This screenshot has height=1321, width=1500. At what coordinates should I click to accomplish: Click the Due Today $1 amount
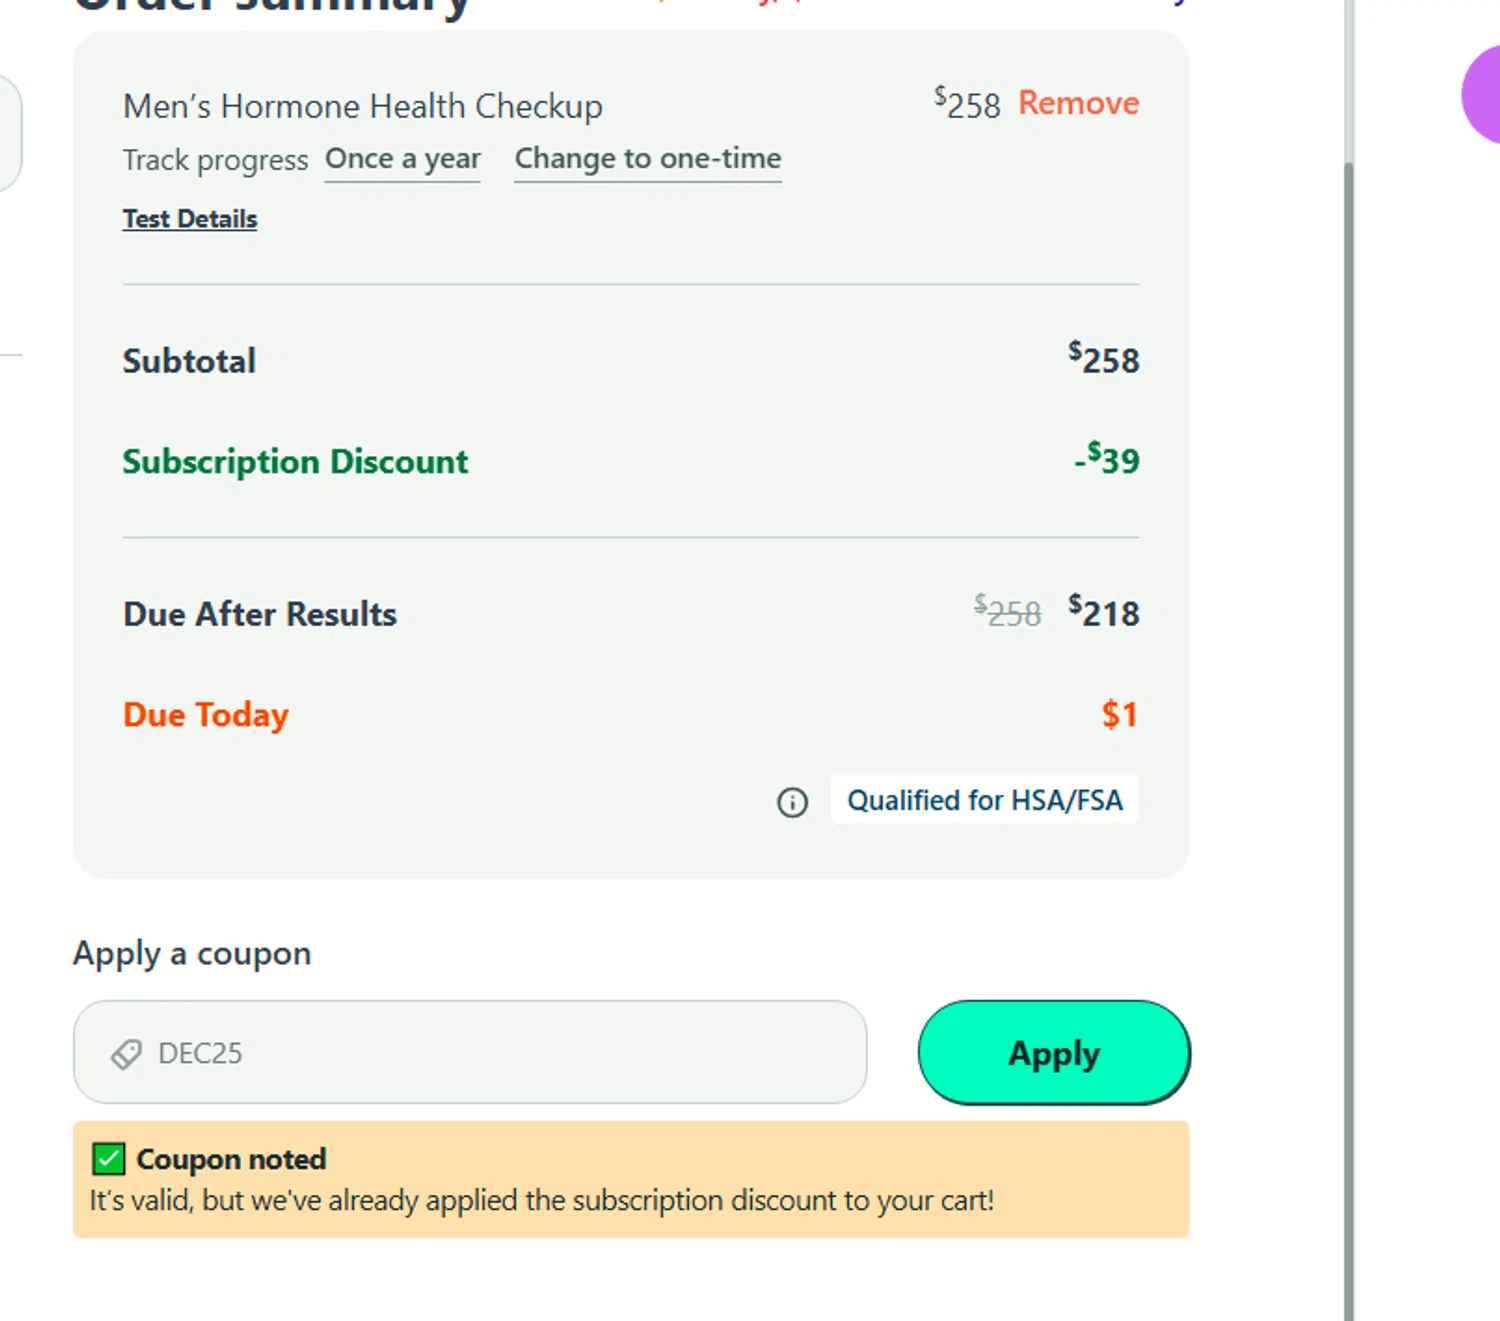[1119, 715]
